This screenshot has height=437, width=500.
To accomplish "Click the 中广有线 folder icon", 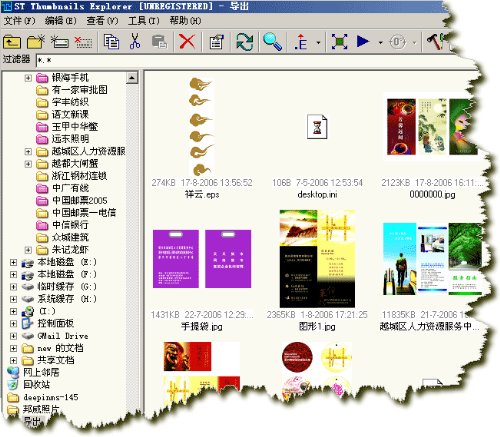I will click(42, 188).
